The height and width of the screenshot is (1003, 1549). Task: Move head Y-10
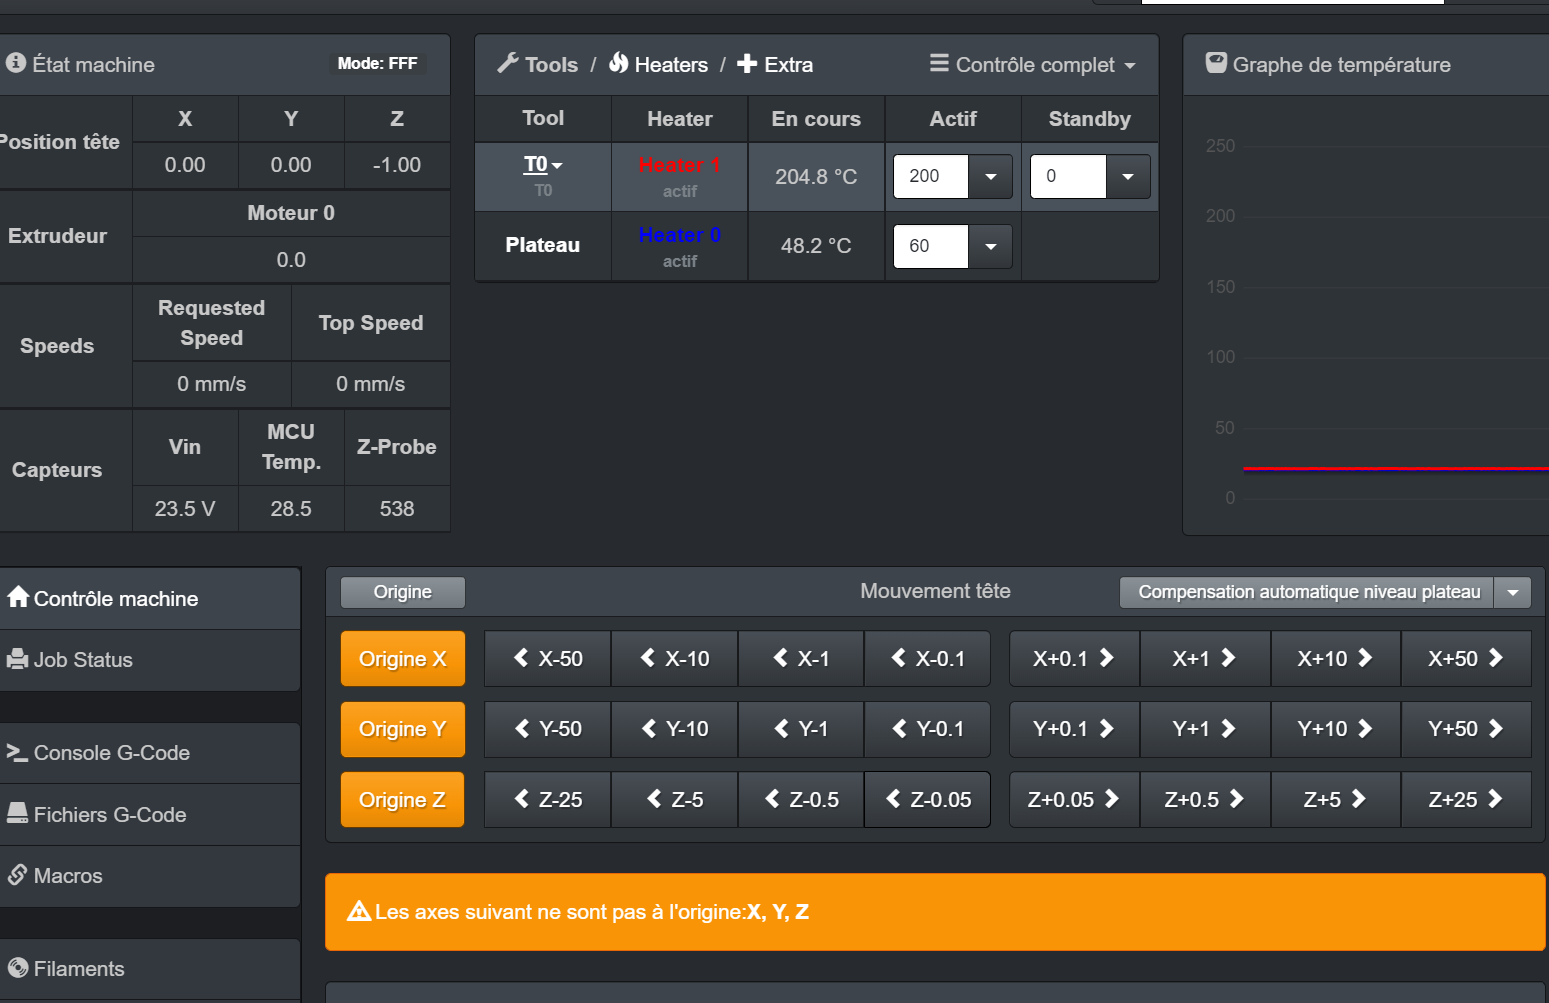click(x=674, y=729)
